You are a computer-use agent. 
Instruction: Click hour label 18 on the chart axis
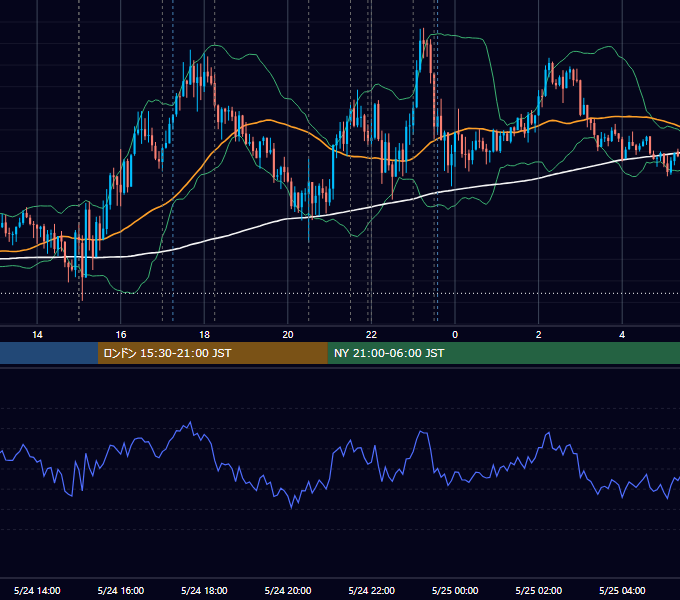tap(204, 335)
